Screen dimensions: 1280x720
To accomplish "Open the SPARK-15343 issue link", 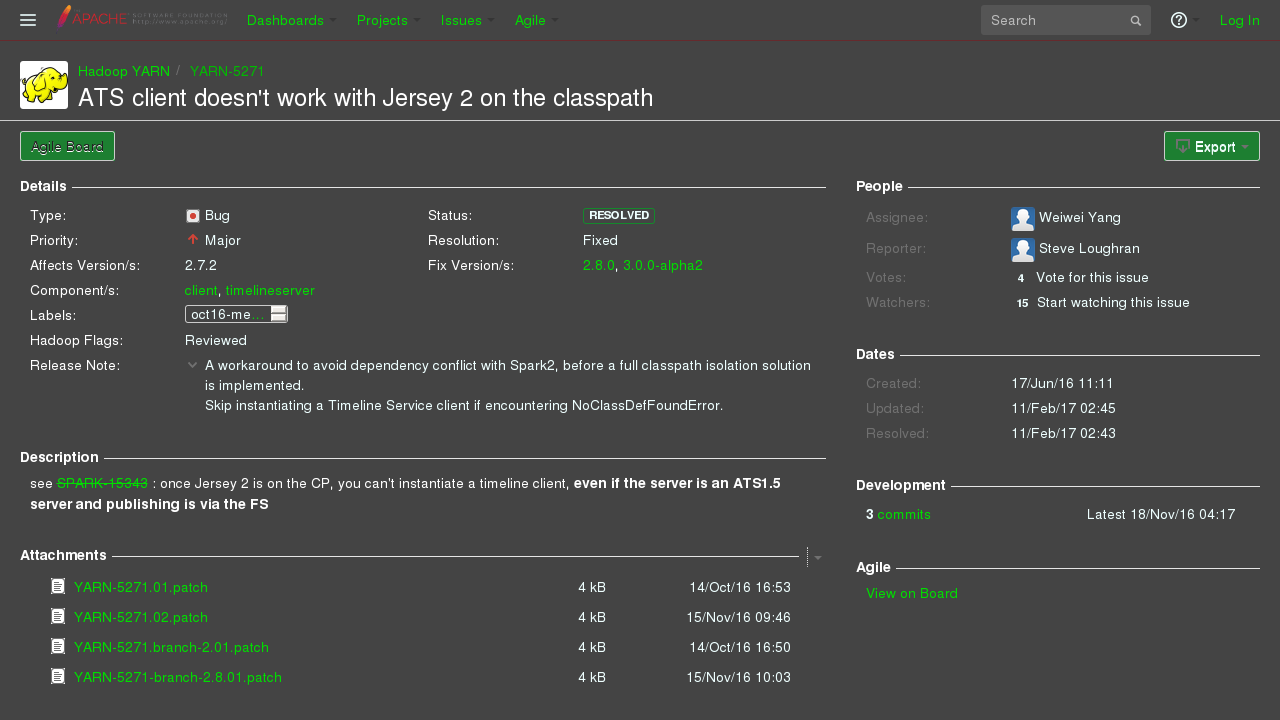I will [102, 483].
